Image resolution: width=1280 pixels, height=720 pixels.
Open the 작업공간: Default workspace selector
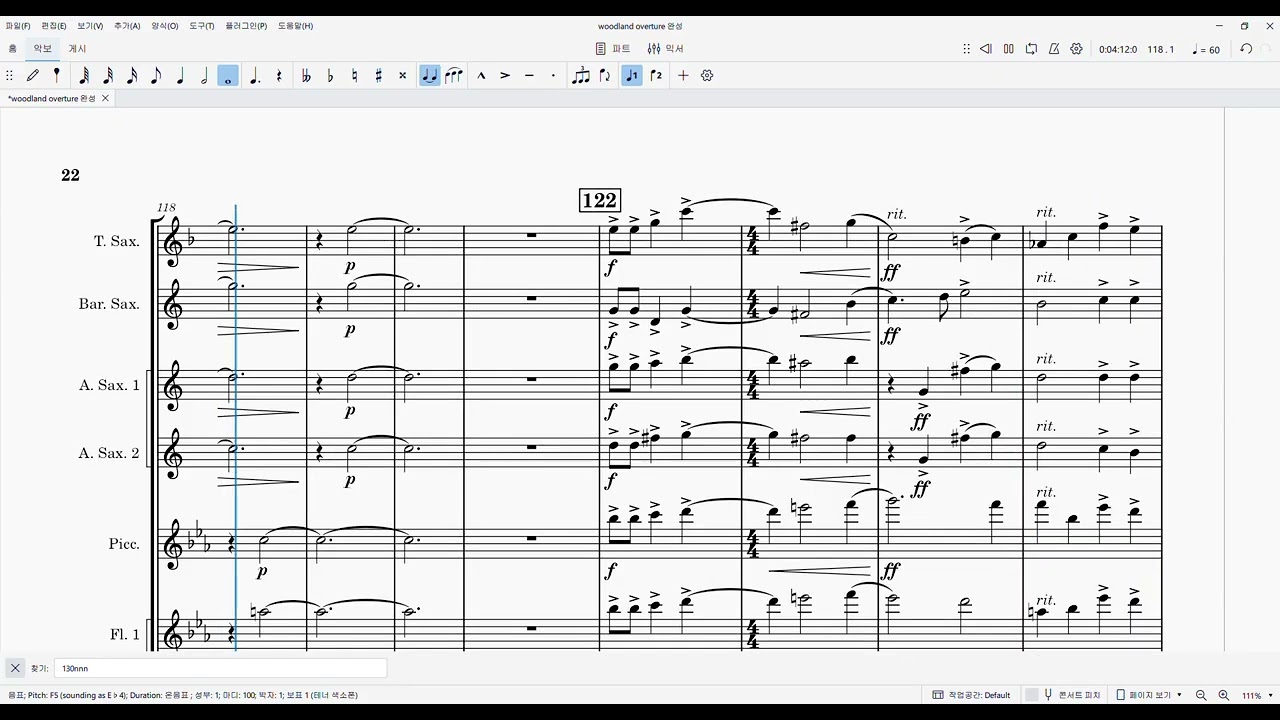click(971, 695)
